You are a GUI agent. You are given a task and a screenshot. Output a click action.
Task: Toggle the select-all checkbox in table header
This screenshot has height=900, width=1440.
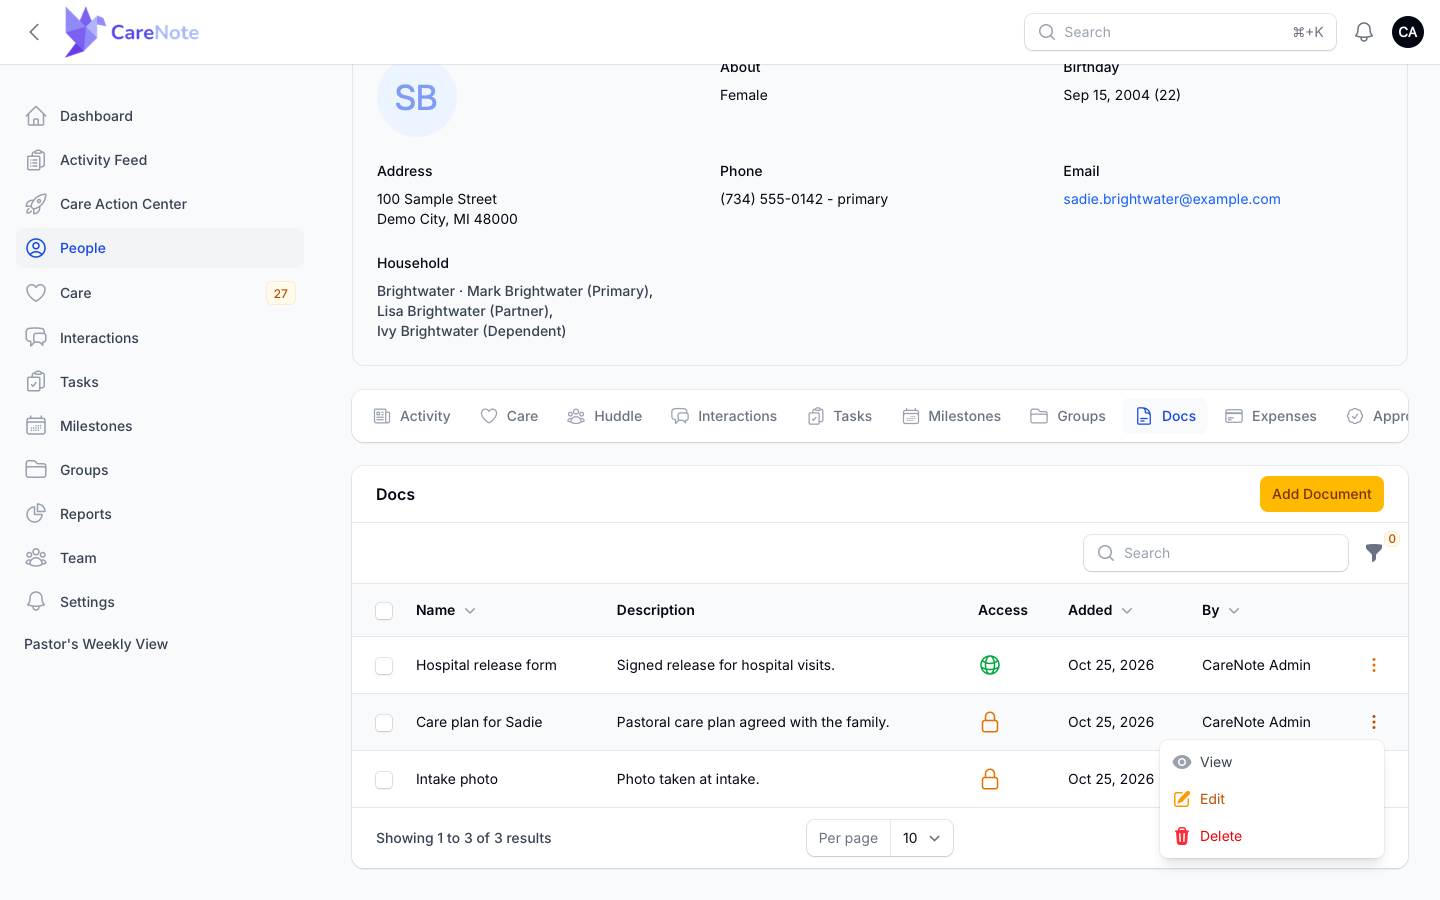pos(384,611)
